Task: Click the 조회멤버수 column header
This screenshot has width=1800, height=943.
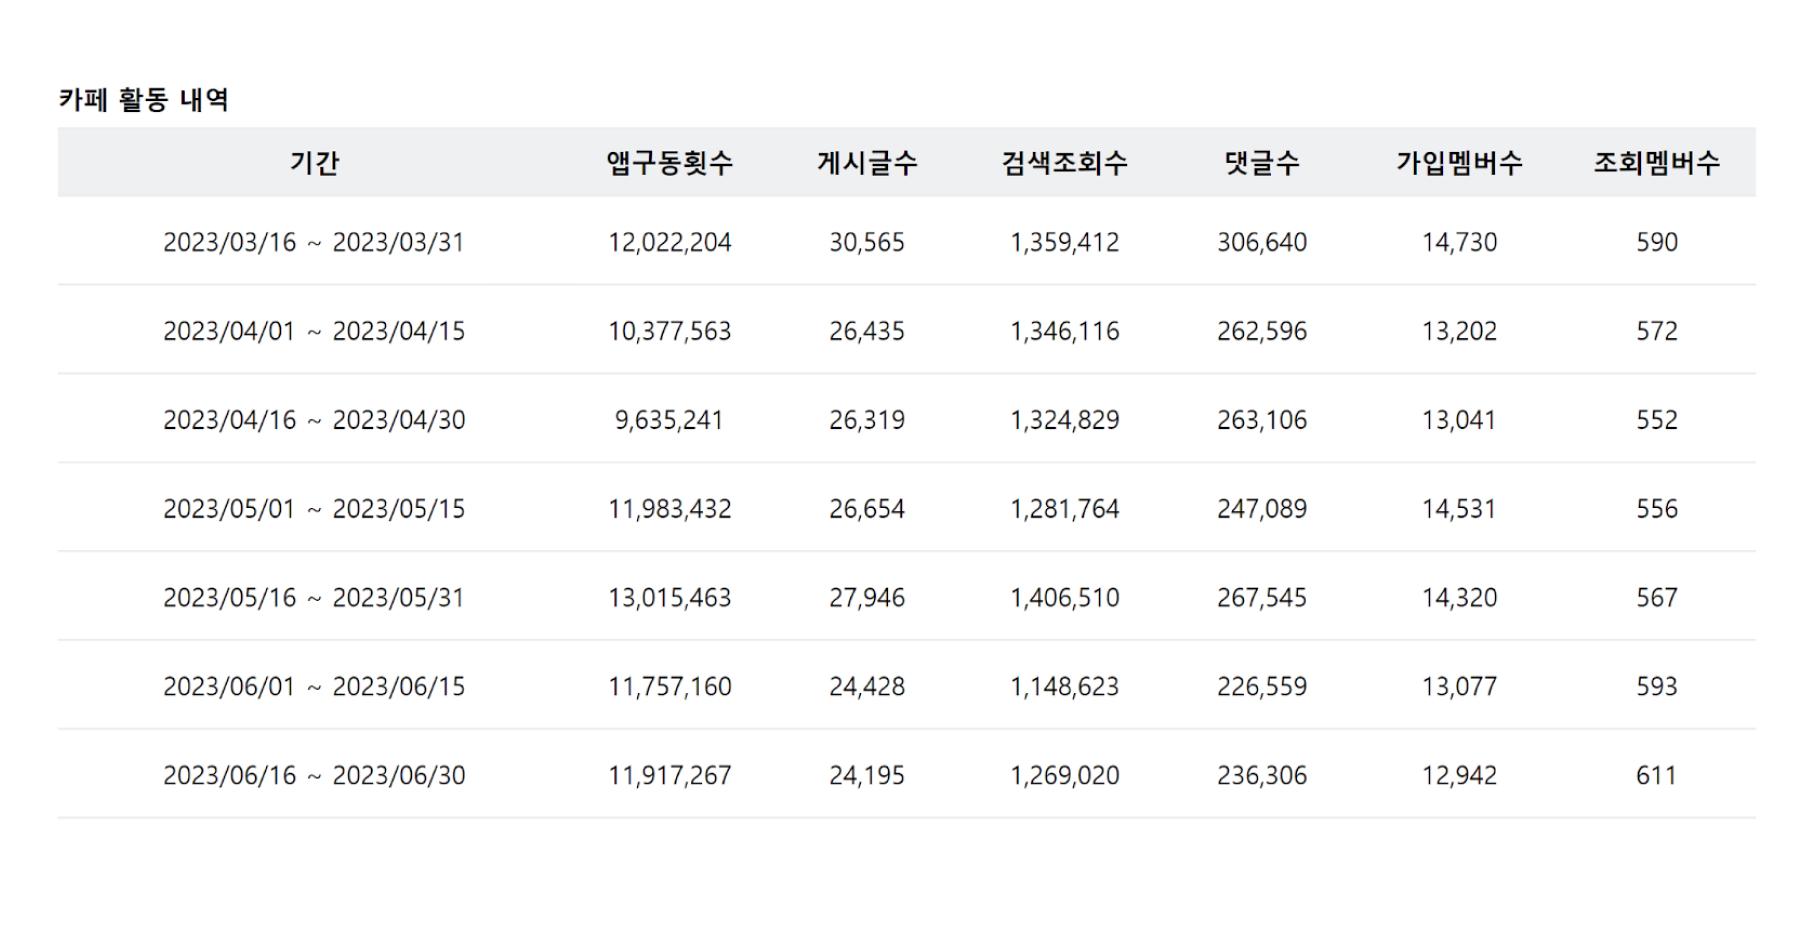Action: tap(1656, 162)
